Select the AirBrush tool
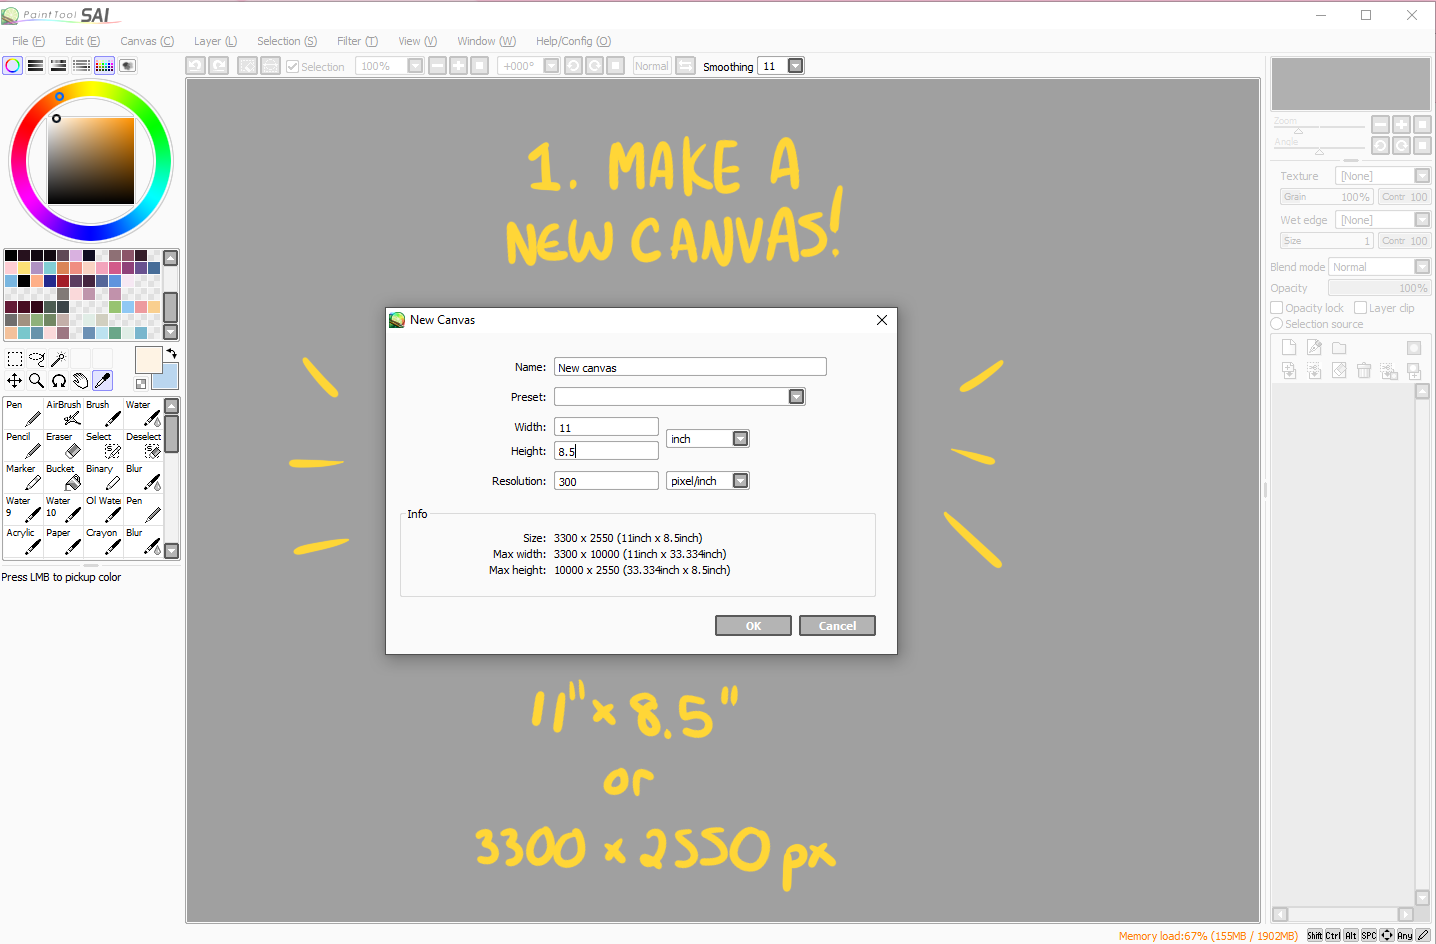This screenshot has height=944, width=1436. [63, 413]
